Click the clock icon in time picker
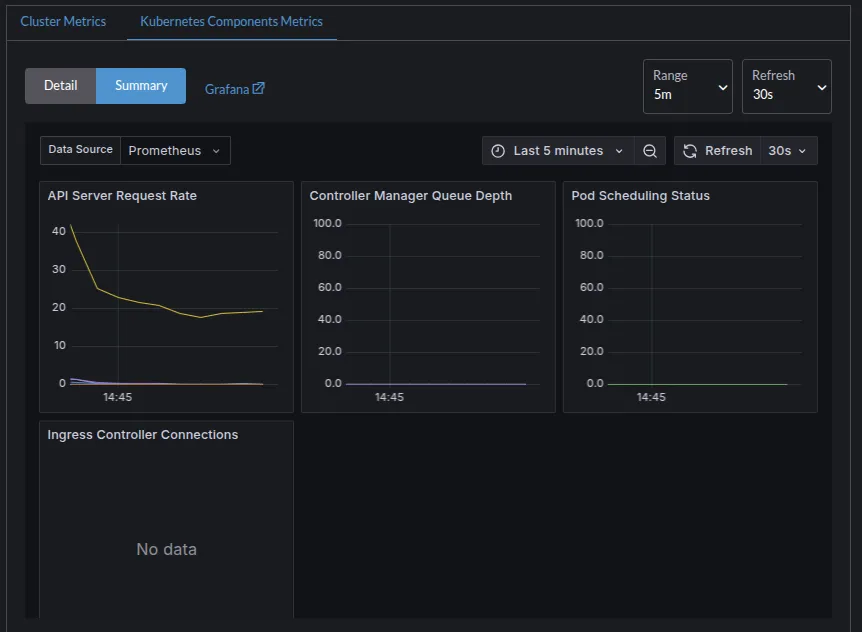Viewport: 862px width, 632px height. point(498,151)
